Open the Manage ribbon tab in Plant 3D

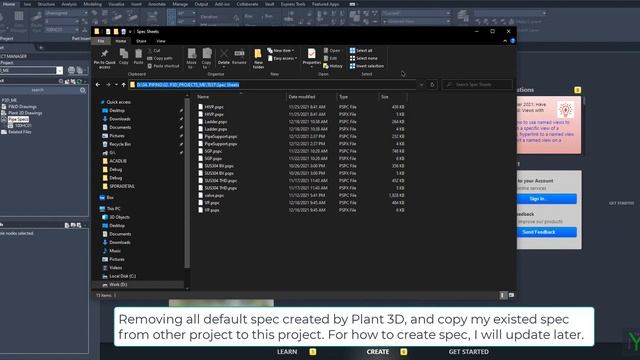pyautogui.click(x=180, y=4)
